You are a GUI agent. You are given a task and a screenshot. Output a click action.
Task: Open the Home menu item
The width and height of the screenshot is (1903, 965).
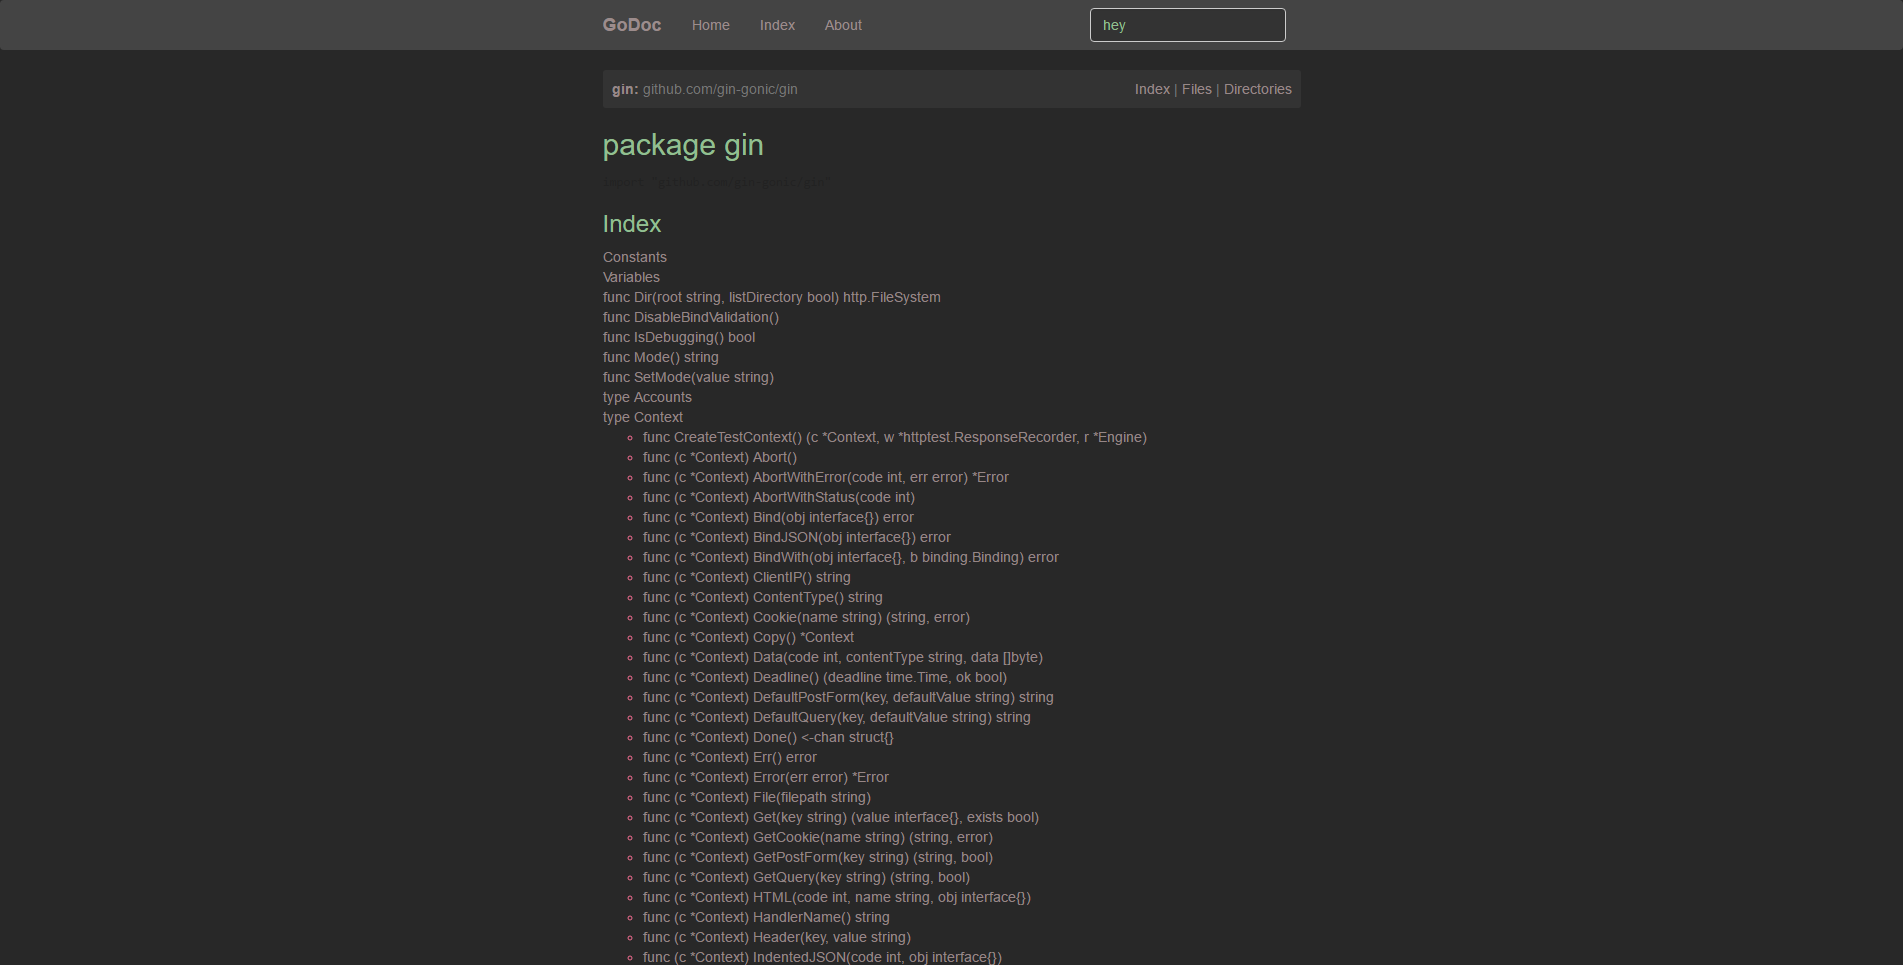pos(710,25)
